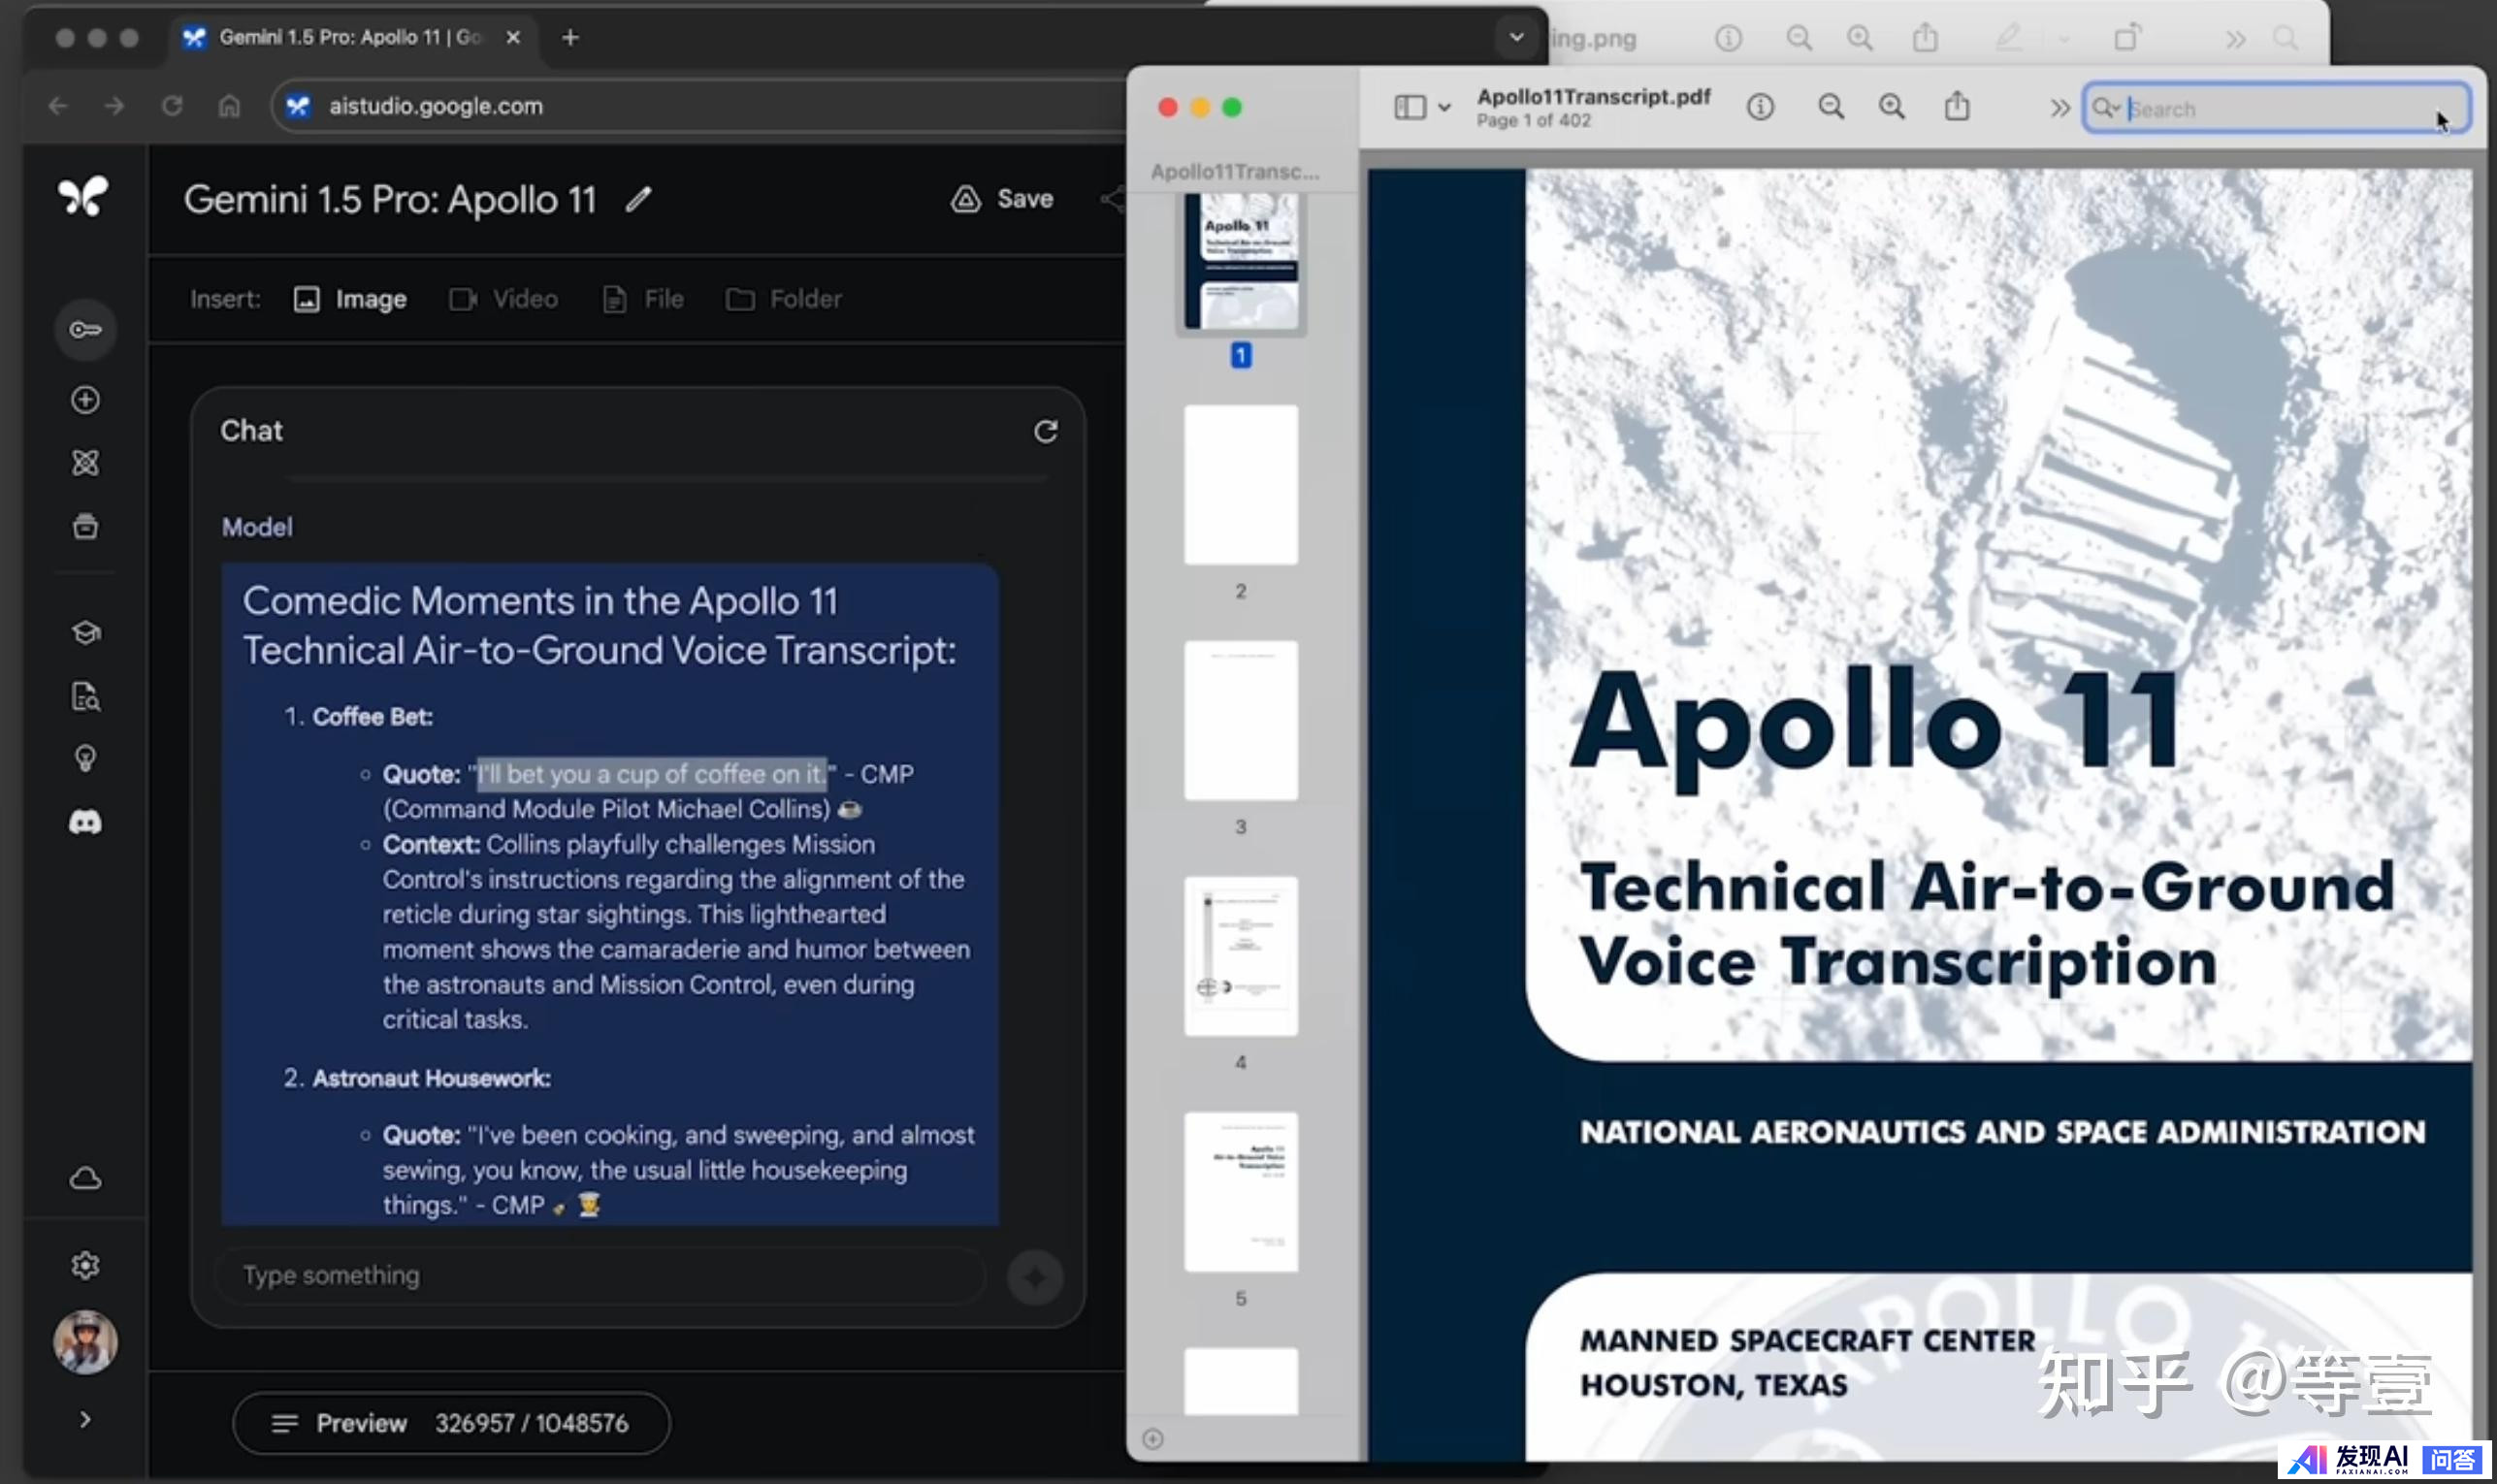
Task: Open sidebar view options dropdown chevron
Action: [1444, 107]
